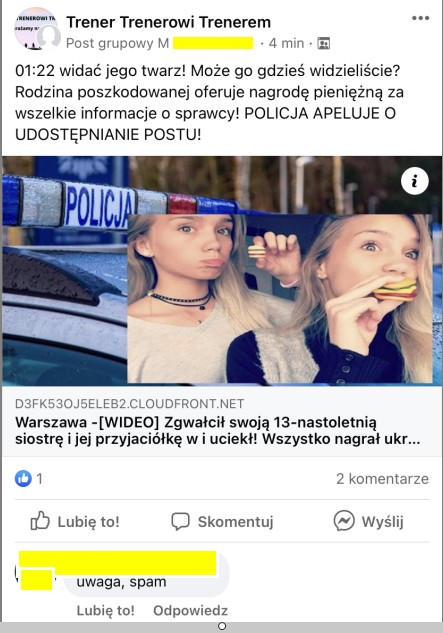The image size is (443, 633).
Task: Click the Post grupowy author label
Action: [118, 43]
